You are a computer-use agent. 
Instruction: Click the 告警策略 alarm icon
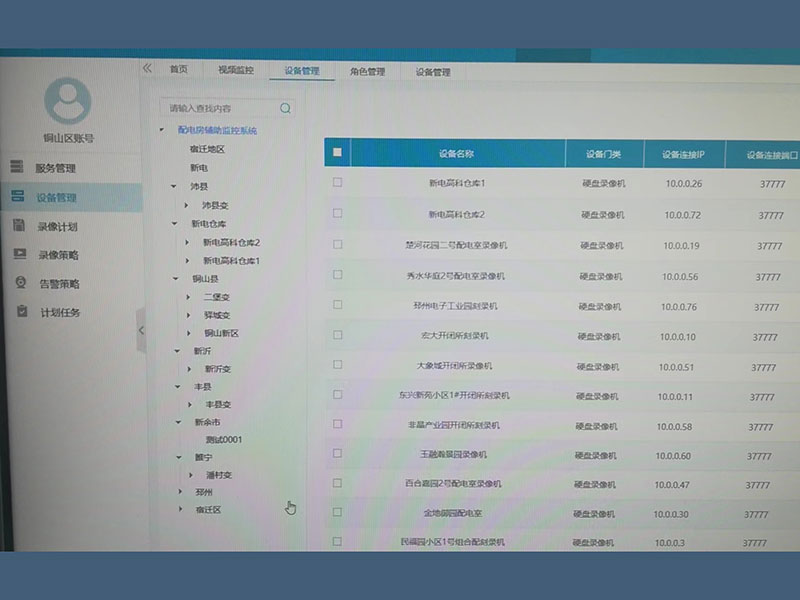19,283
